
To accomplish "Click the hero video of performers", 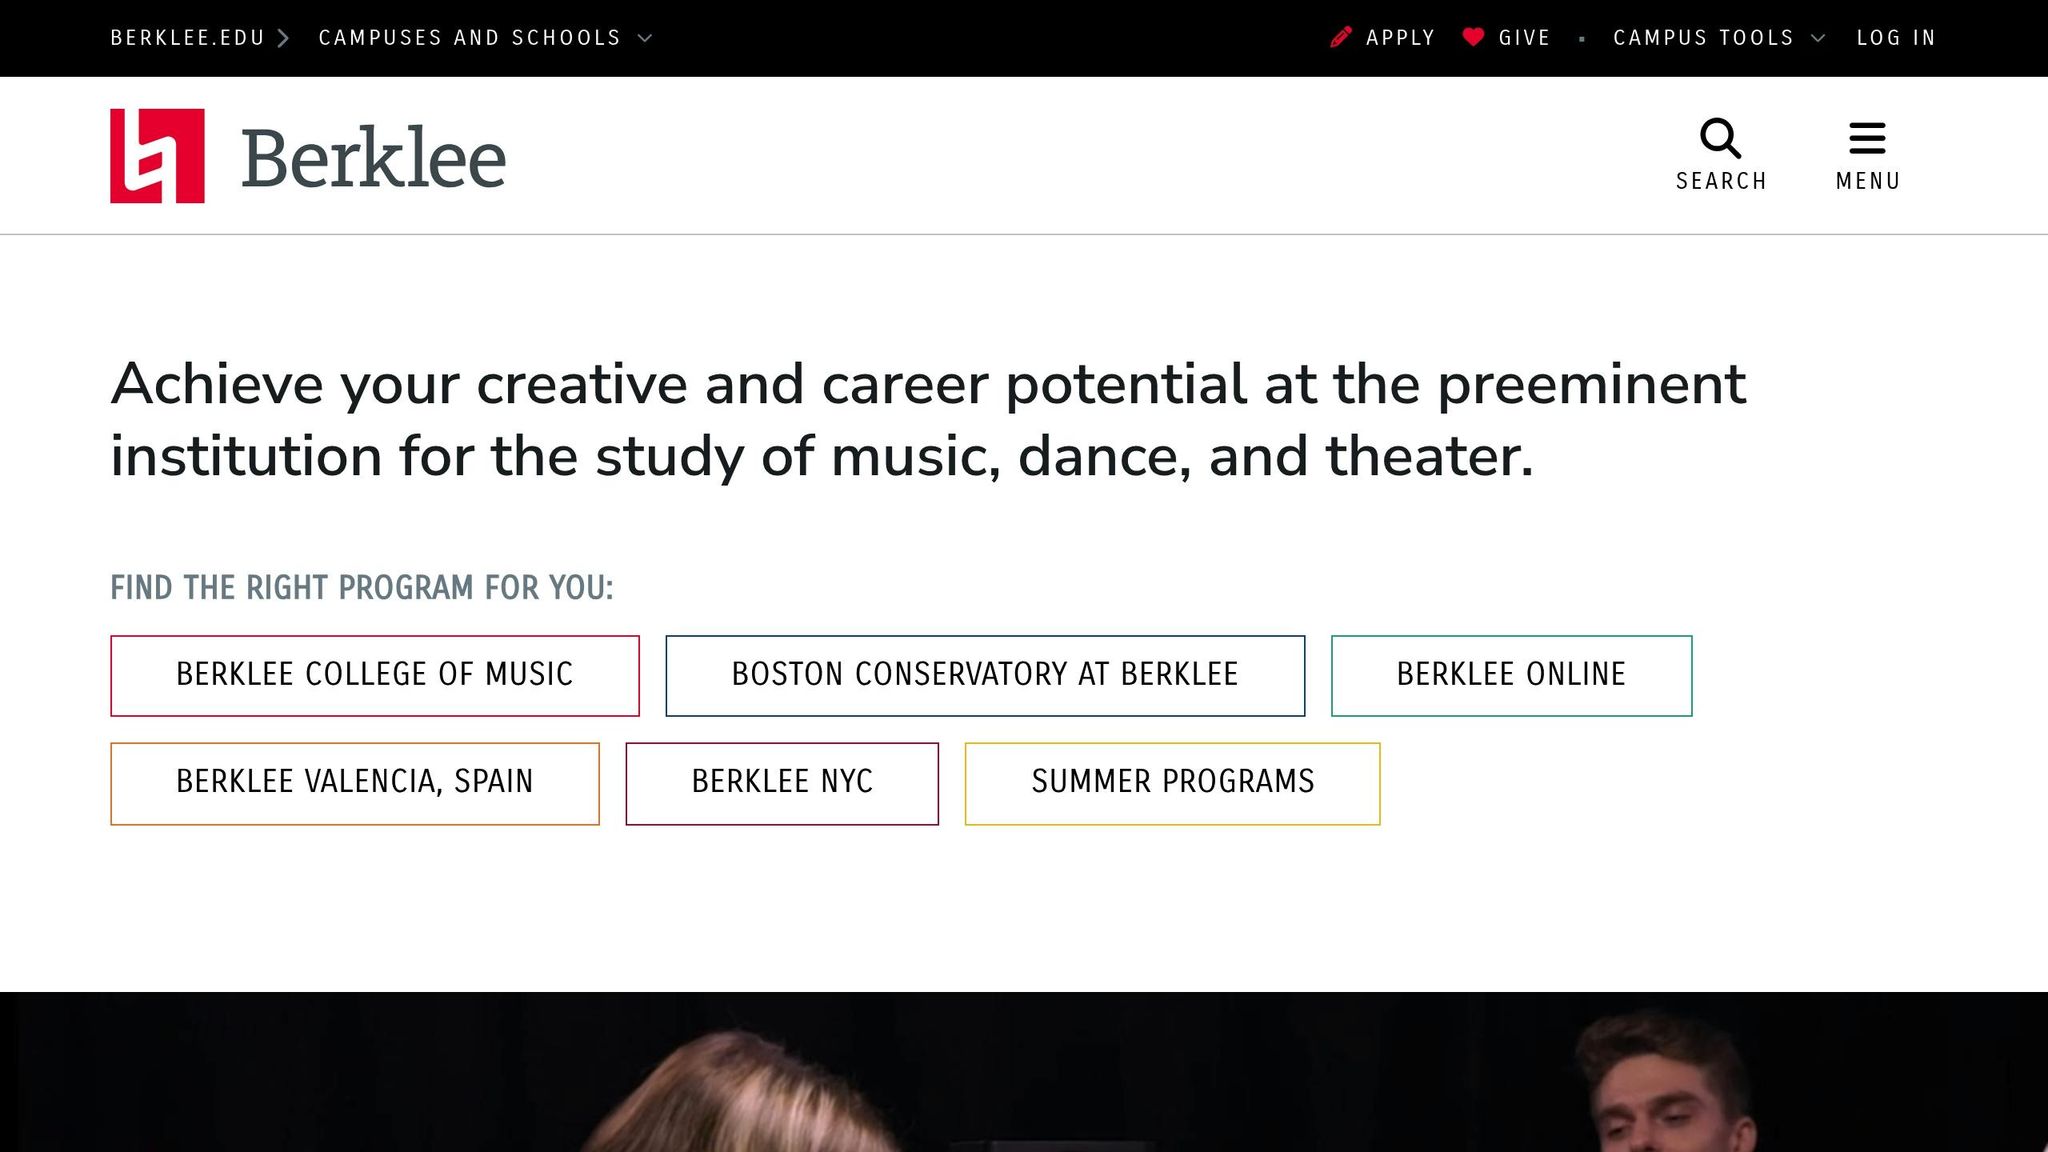I will 1024,1072.
